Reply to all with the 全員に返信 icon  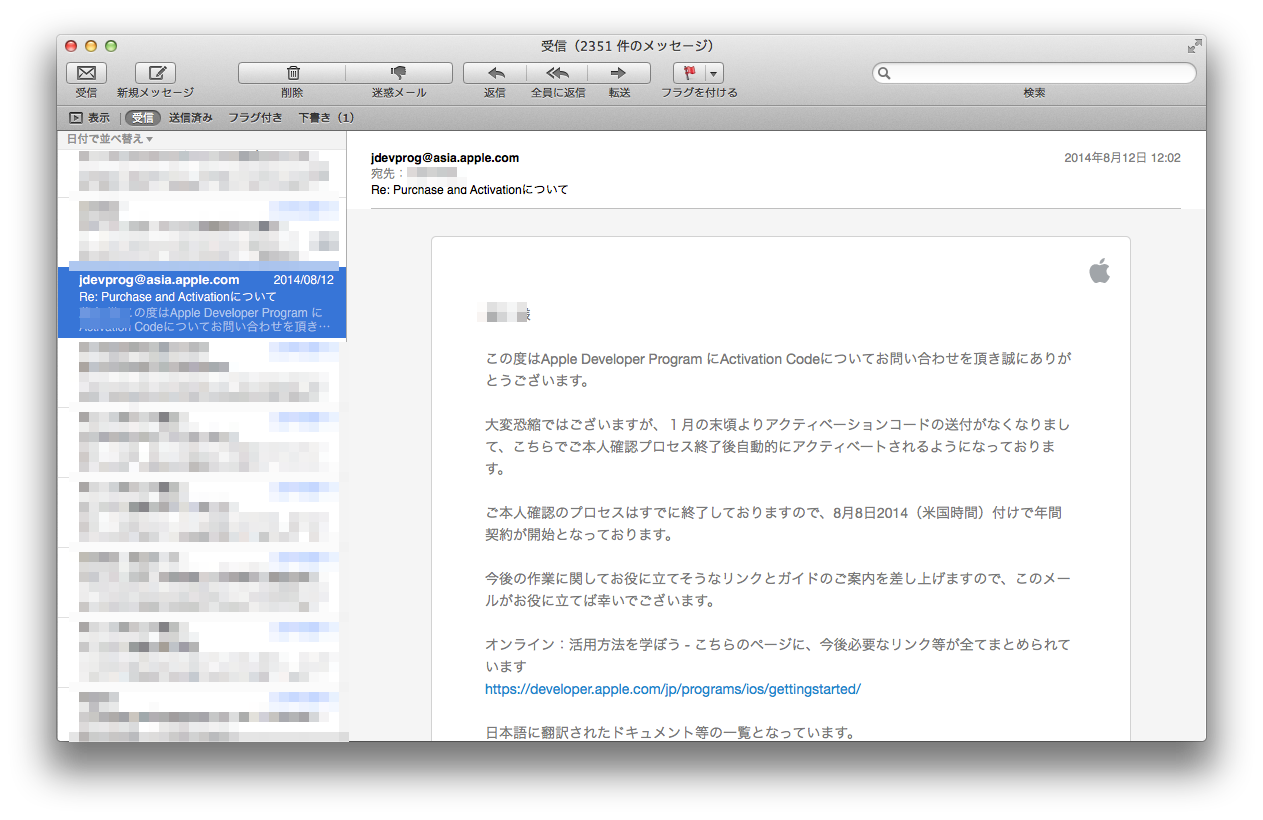557,73
